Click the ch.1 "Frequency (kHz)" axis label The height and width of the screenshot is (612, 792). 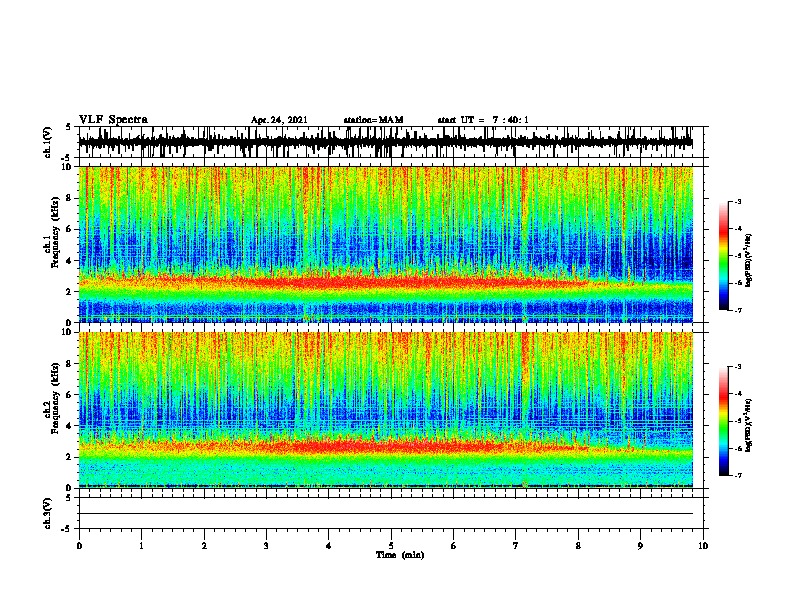tap(55, 232)
